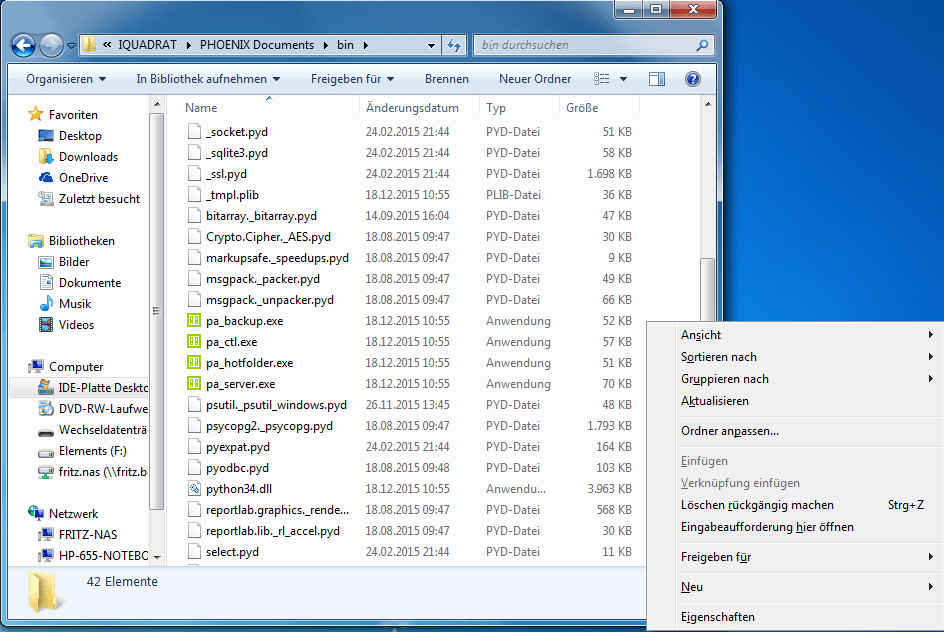
Task: Open the recent locations history dropdown
Action: 71,46
